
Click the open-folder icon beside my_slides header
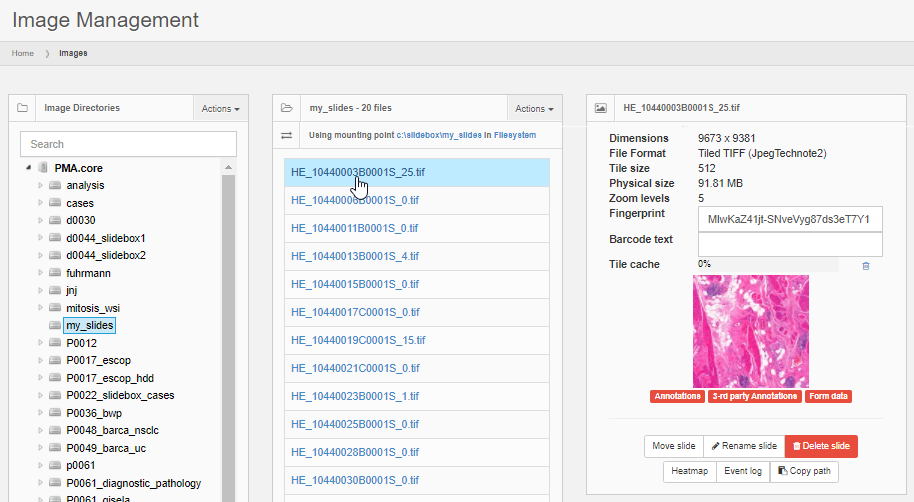click(x=286, y=108)
